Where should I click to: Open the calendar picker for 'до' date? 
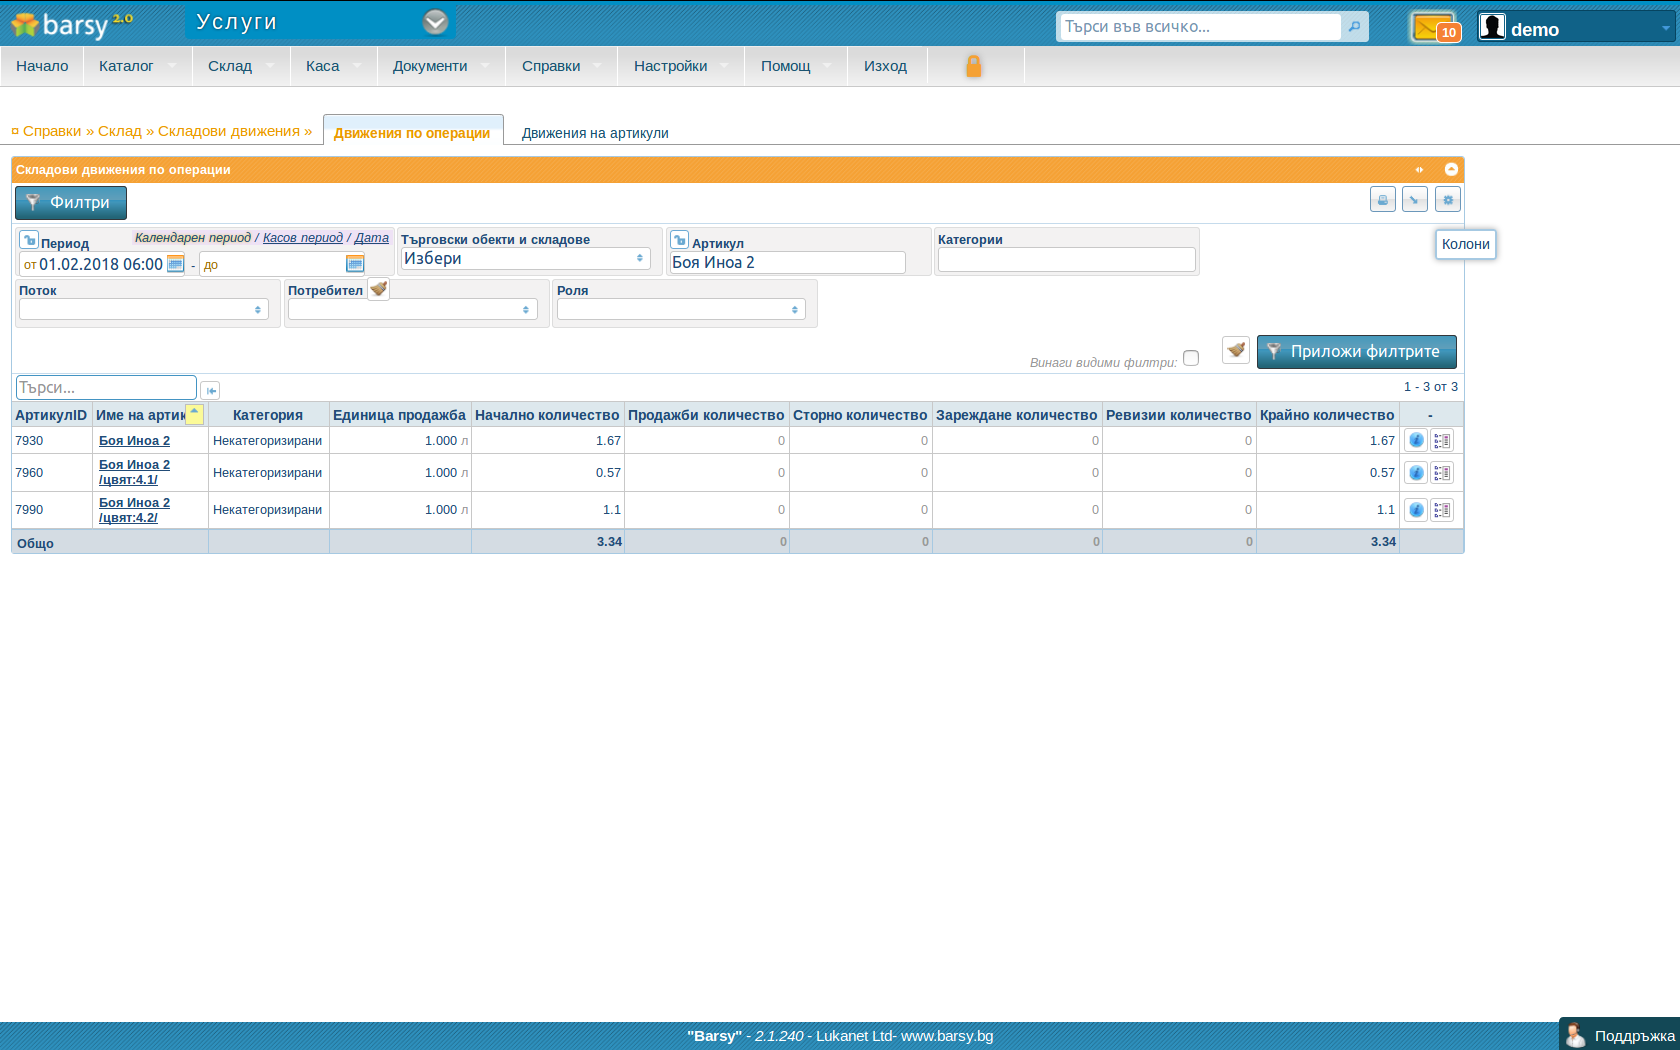click(355, 263)
